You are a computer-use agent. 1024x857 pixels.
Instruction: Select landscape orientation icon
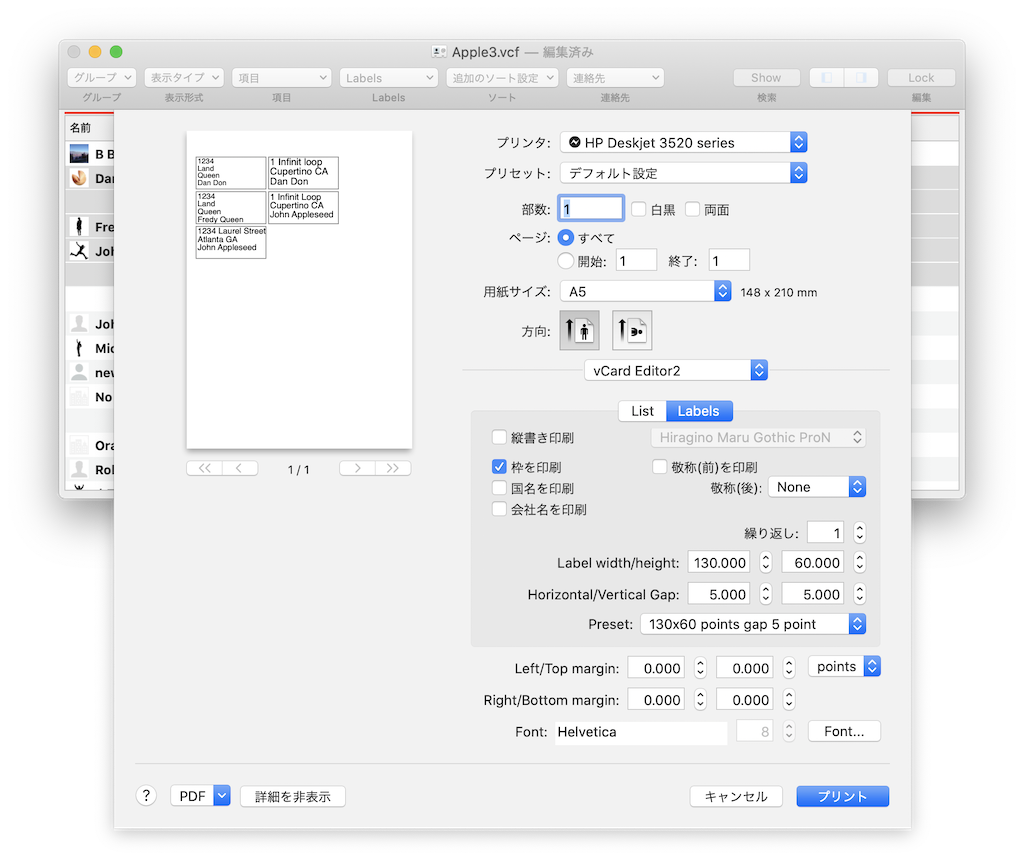tap(632, 330)
